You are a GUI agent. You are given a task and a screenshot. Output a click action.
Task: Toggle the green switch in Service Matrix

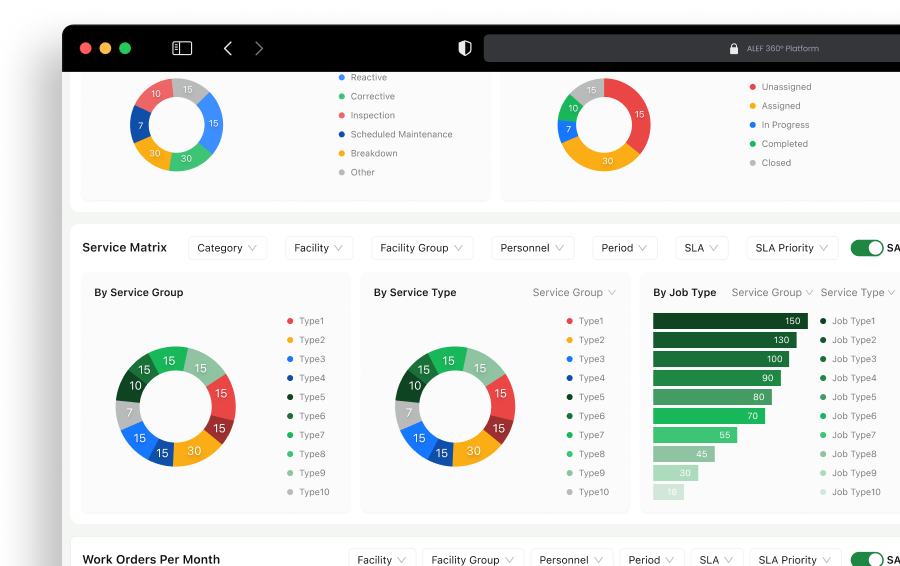tap(867, 248)
